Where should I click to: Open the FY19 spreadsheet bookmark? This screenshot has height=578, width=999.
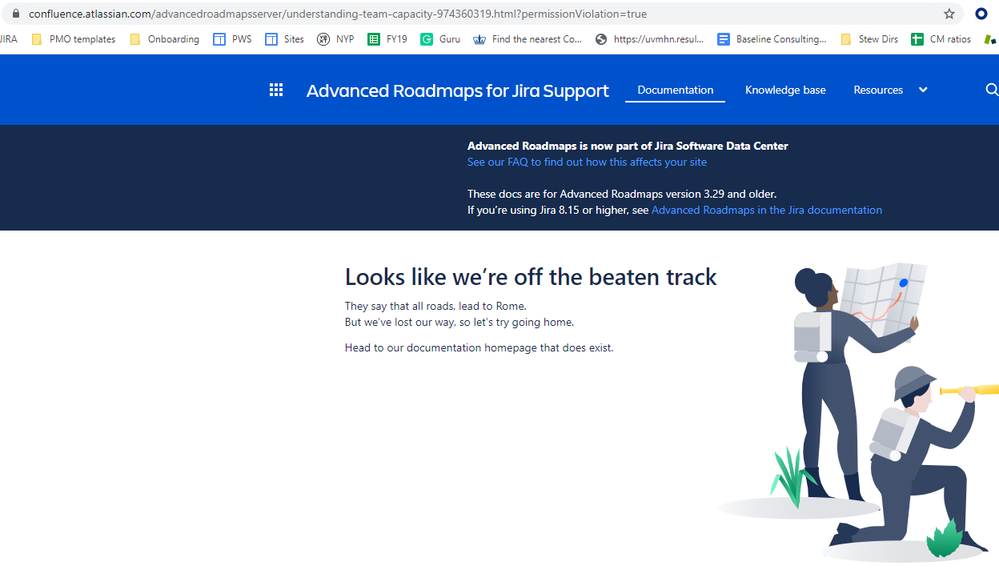387,39
